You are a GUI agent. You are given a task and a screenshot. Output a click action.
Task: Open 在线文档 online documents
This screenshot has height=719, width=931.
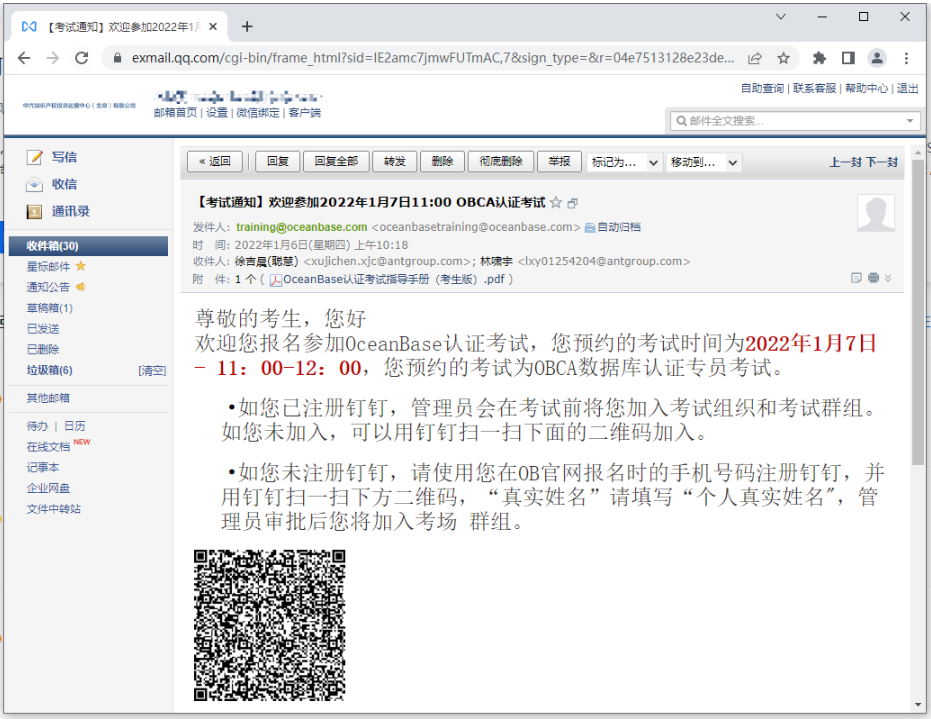[48, 447]
